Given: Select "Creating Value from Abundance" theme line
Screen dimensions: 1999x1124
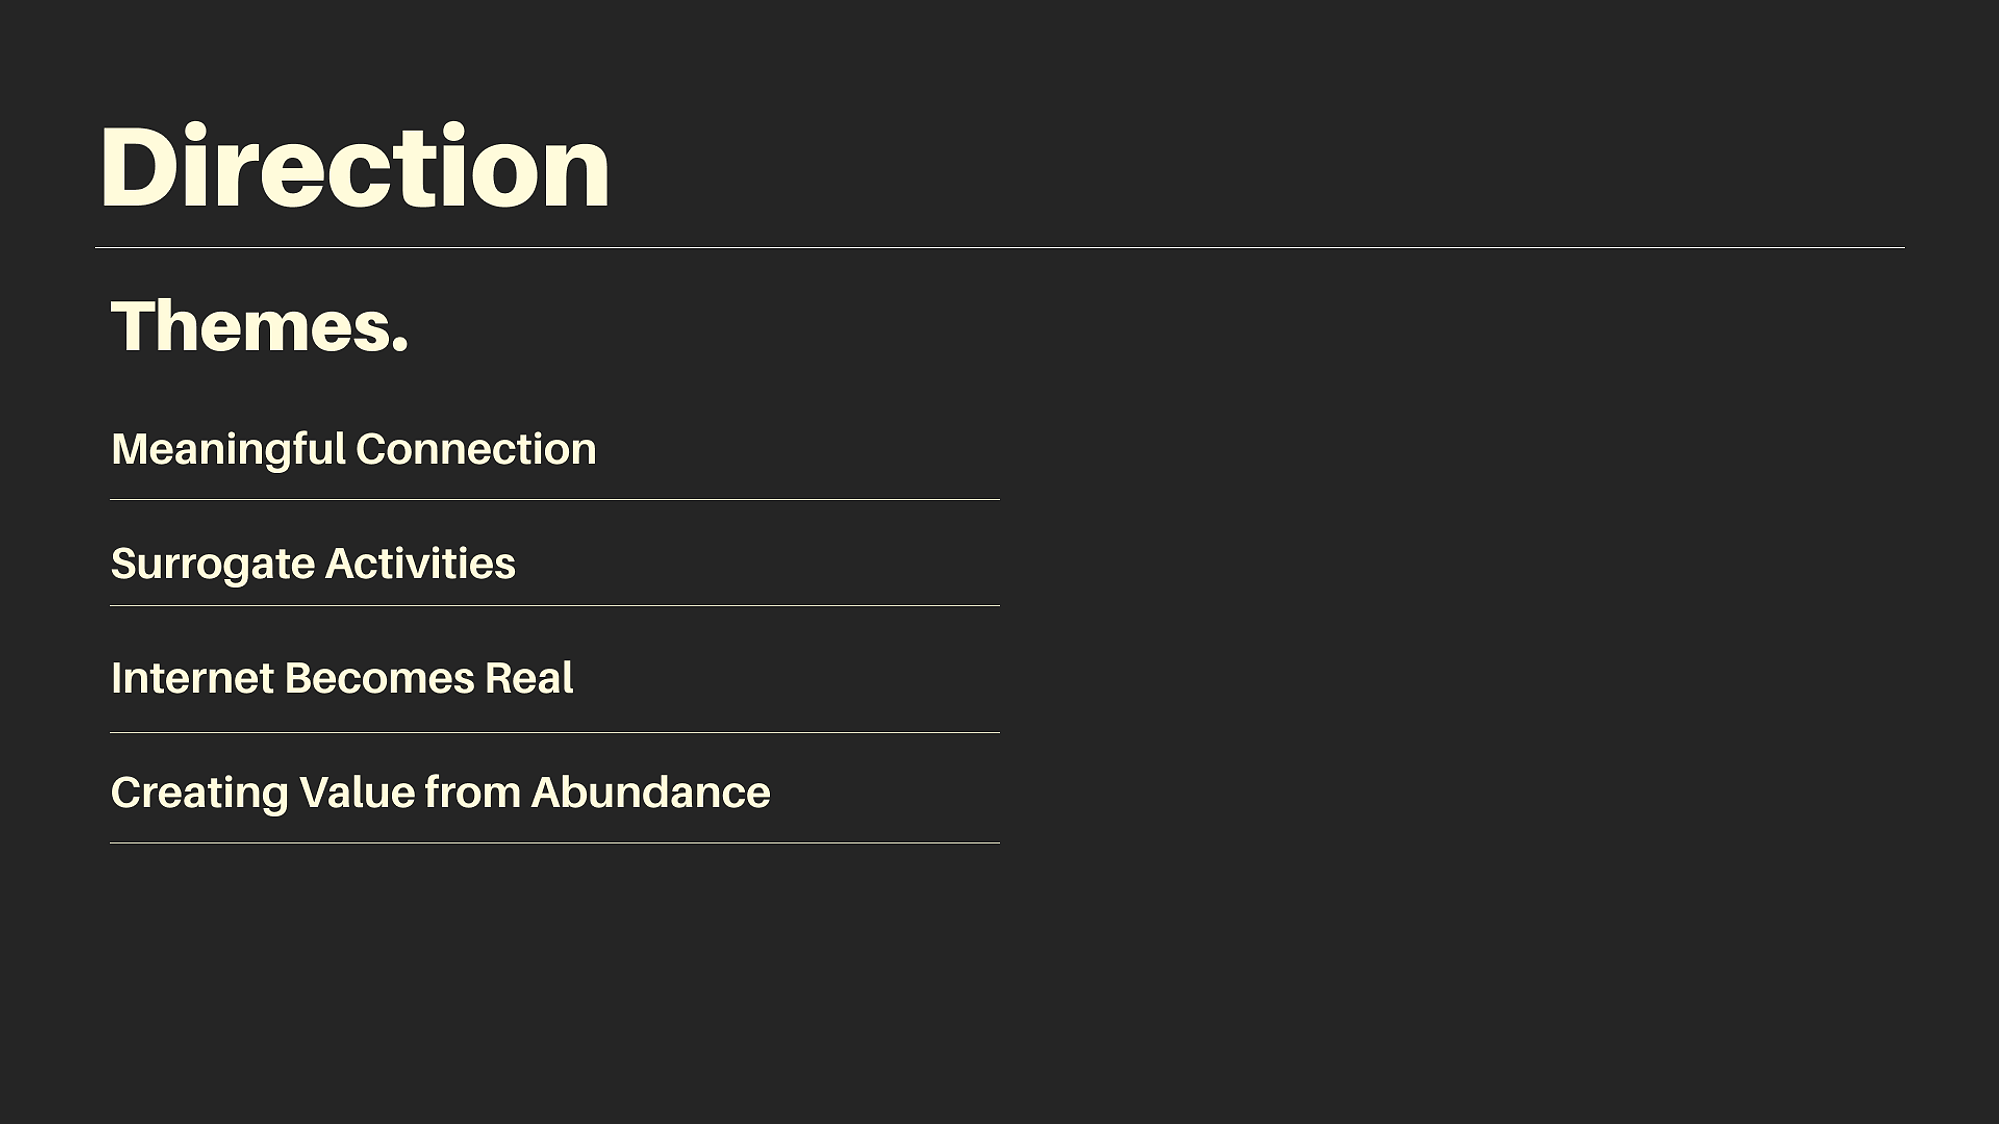Looking at the screenshot, I should pos(441,793).
